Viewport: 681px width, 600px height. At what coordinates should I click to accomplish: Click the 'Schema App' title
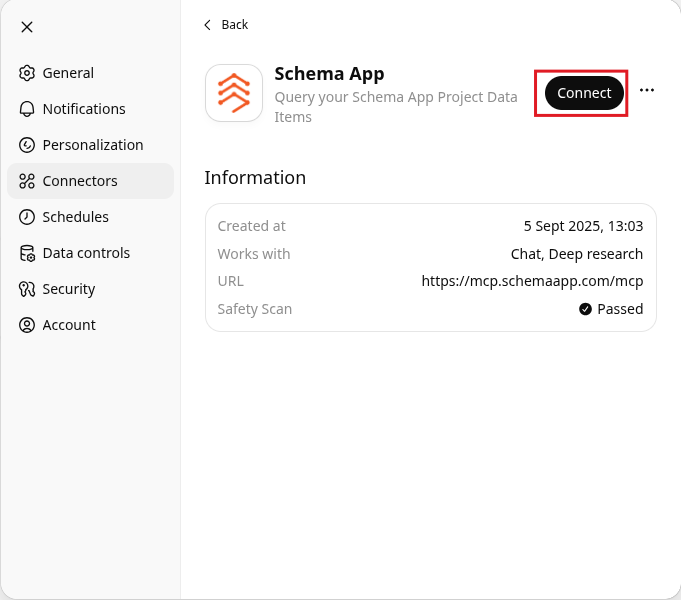click(329, 74)
